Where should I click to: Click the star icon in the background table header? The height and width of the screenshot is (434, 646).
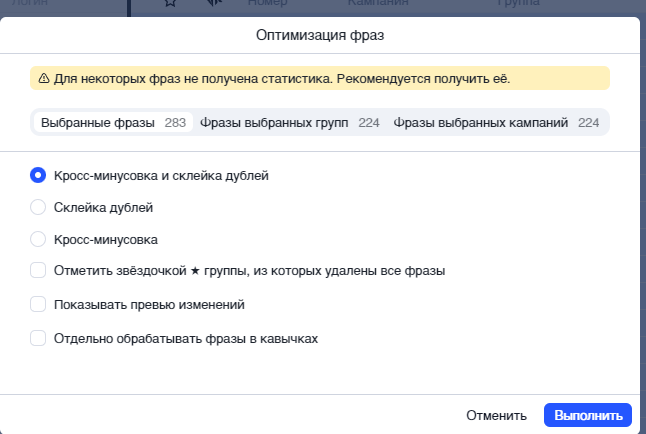tap(171, 4)
